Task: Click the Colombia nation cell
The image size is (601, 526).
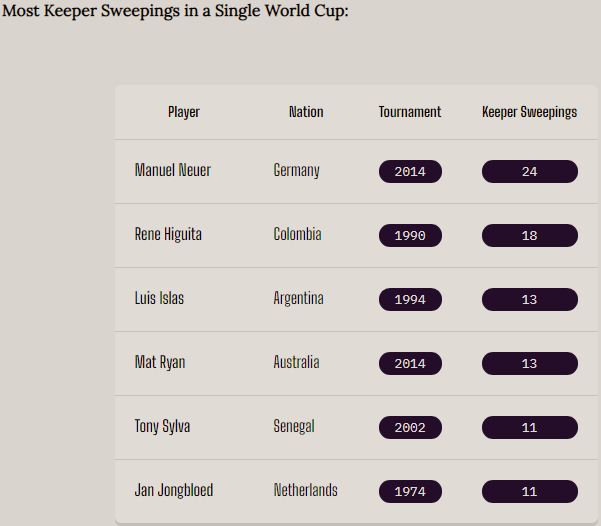Action: [298, 235]
